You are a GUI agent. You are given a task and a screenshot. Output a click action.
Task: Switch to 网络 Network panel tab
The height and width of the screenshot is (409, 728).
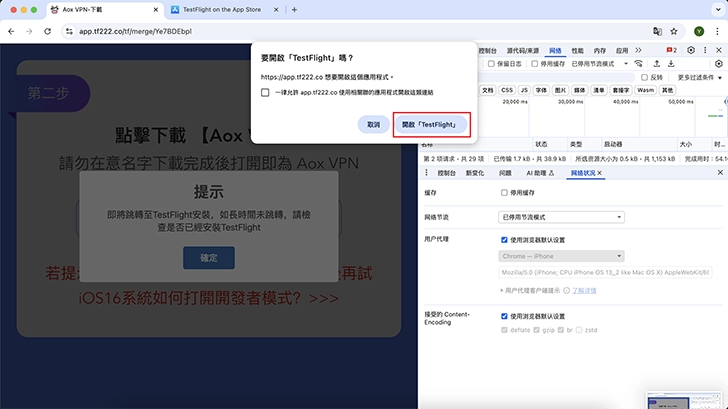[x=555, y=51]
